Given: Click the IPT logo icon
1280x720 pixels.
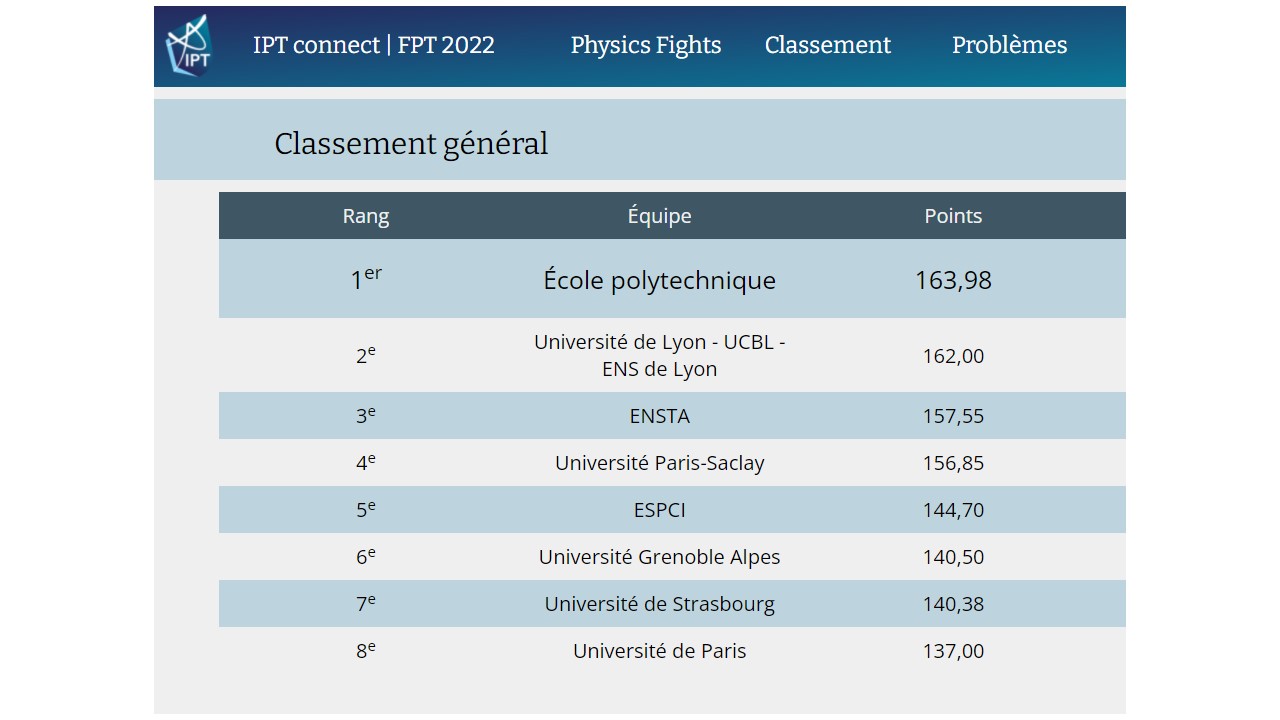Looking at the screenshot, I should [x=189, y=46].
